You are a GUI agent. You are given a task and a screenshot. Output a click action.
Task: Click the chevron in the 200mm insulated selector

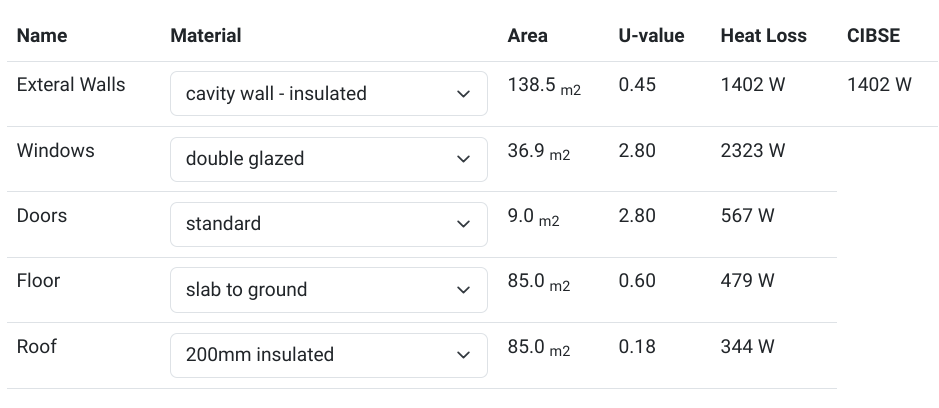click(x=463, y=355)
